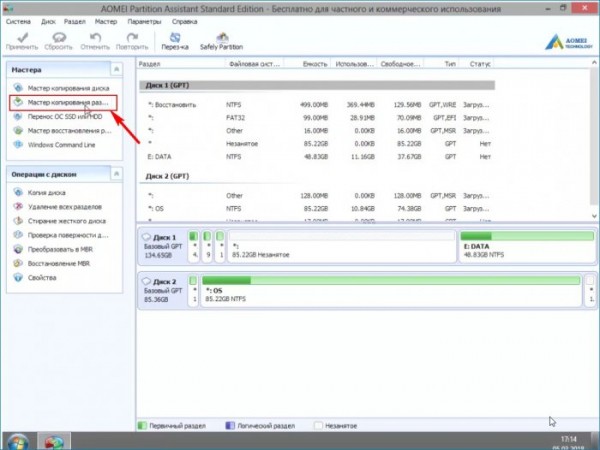
Task: Click the Первичный раздел legend swatch
Action: (142, 426)
